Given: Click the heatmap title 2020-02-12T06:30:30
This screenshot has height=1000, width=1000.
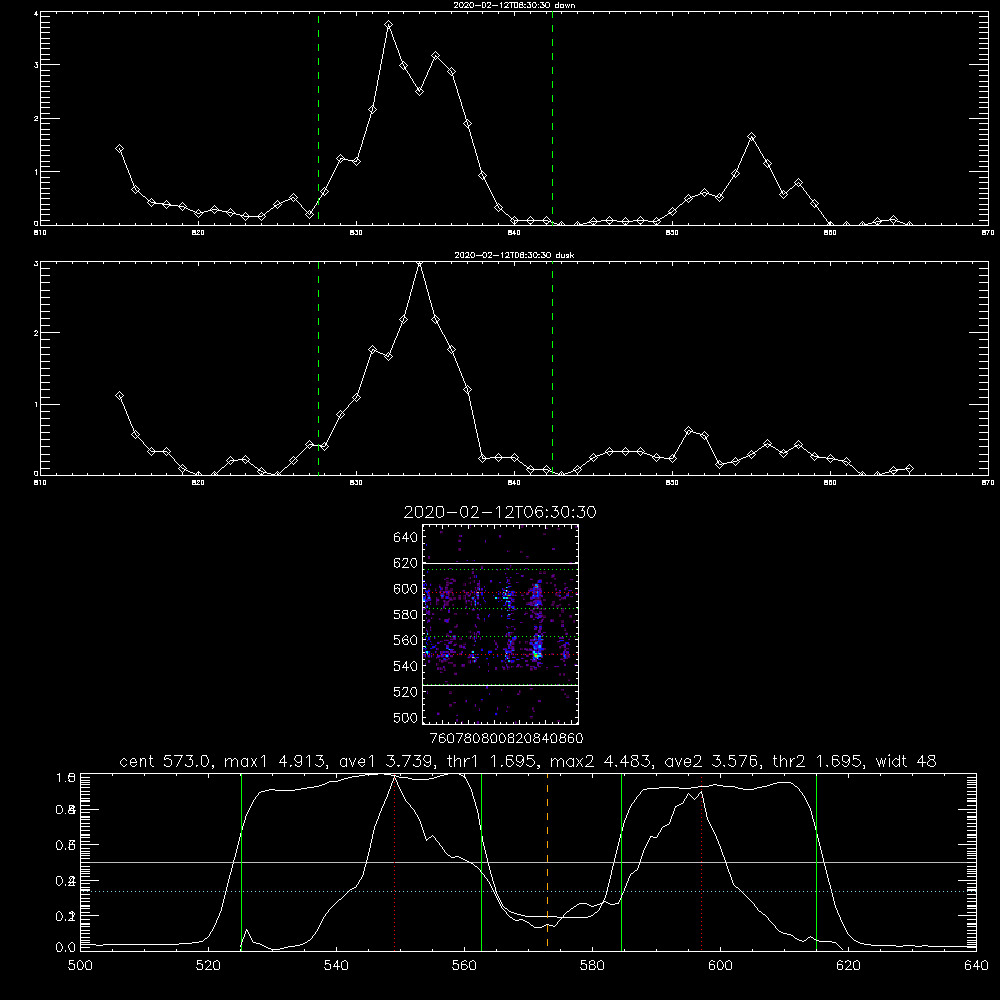Looking at the screenshot, I should click(x=500, y=512).
